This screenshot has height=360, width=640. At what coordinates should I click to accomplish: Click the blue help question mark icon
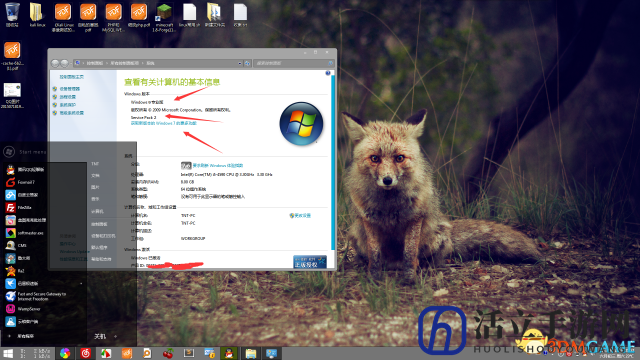[x=328, y=73]
